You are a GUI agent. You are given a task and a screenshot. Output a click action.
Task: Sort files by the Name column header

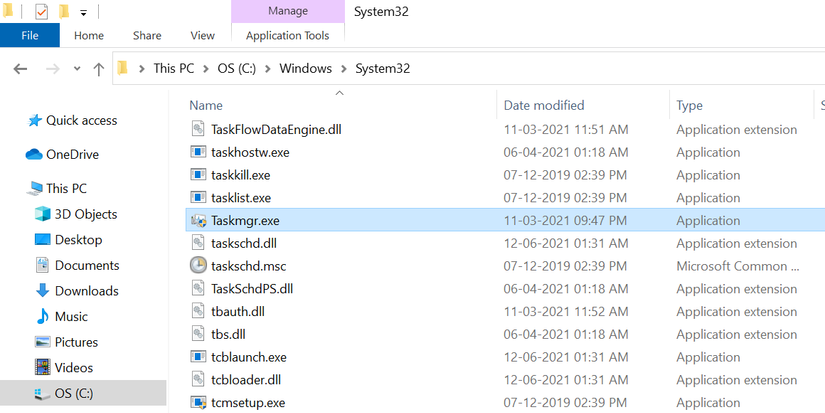(x=206, y=105)
